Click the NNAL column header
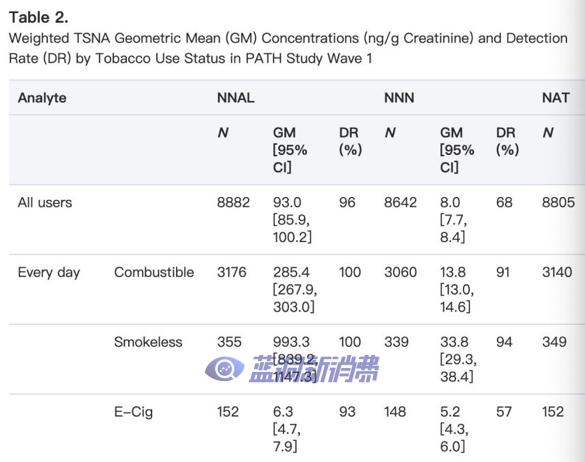Image resolution: width=585 pixels, height=462 pixels. pos(236,98)
